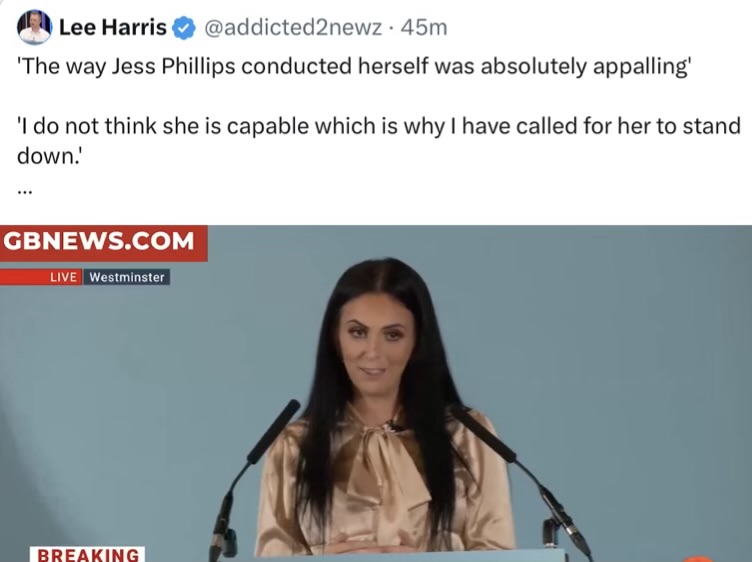Viewport: 752px width, 562px height.
Task: Select the Westminster location label
Action: pyautogui.click(x=127, y=277)
